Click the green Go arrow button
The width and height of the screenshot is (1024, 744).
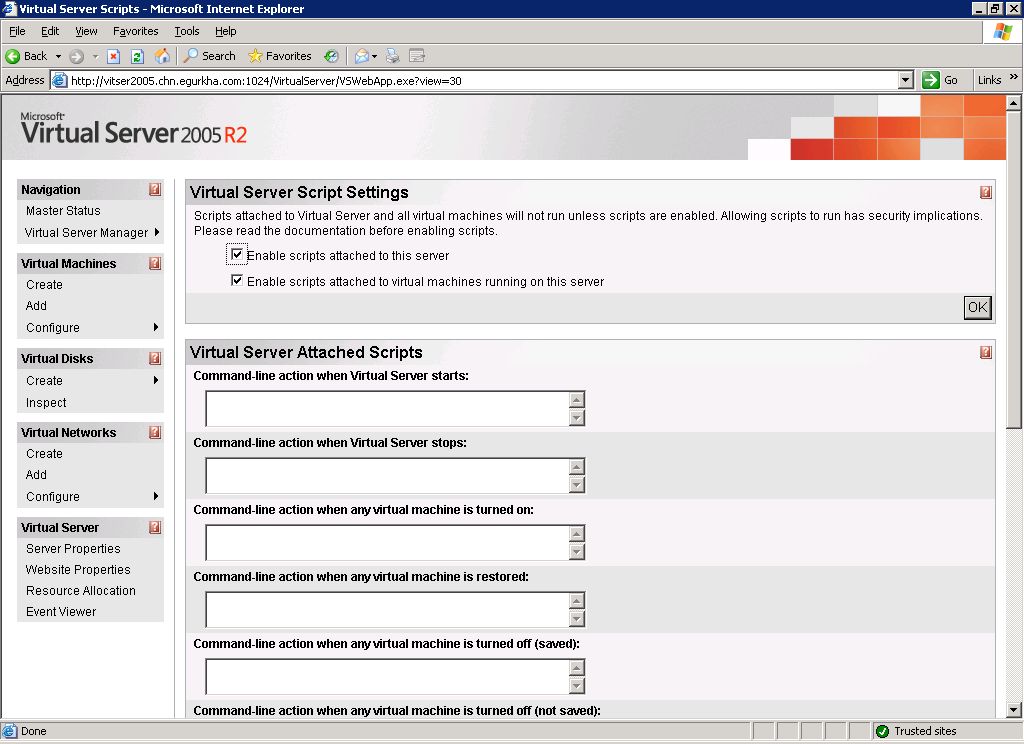pyautogui.click(x=931, y=80)
